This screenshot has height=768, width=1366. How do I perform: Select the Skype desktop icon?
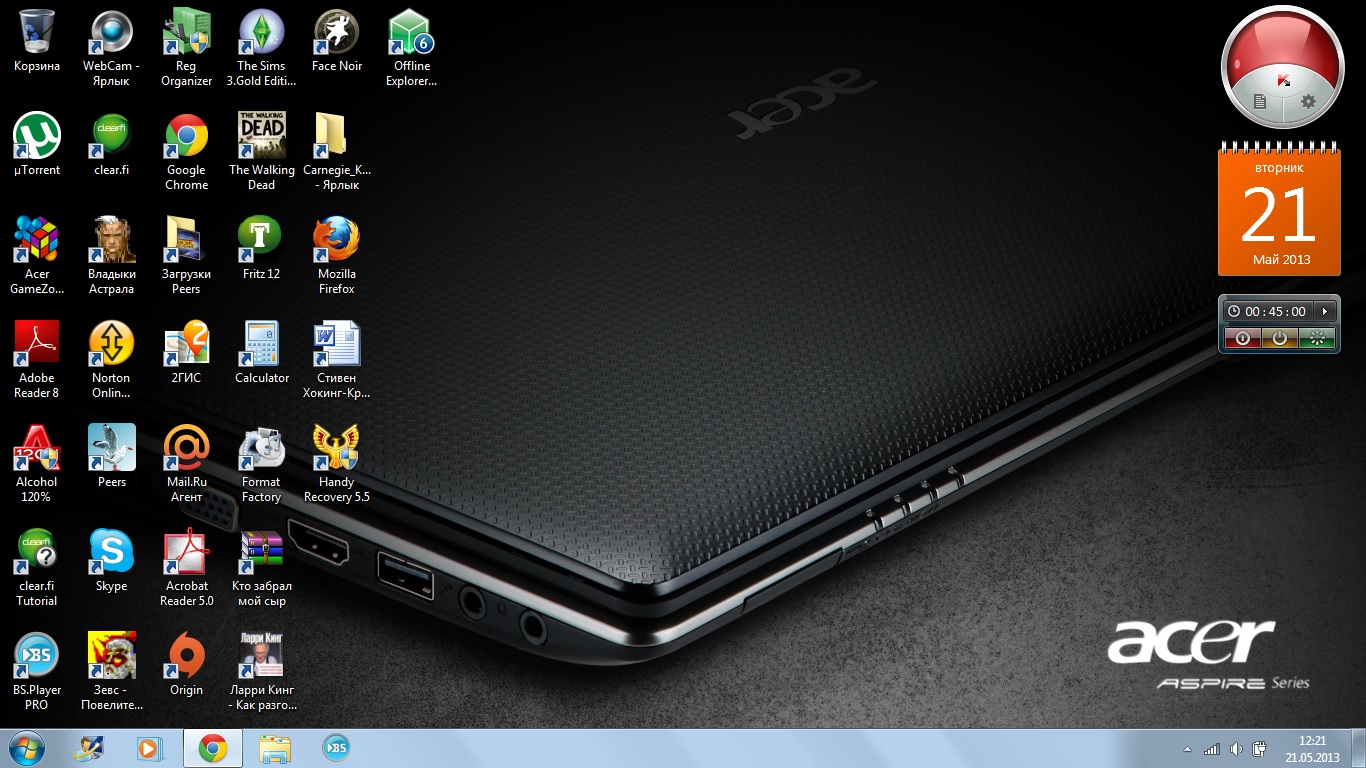point(111,562)
